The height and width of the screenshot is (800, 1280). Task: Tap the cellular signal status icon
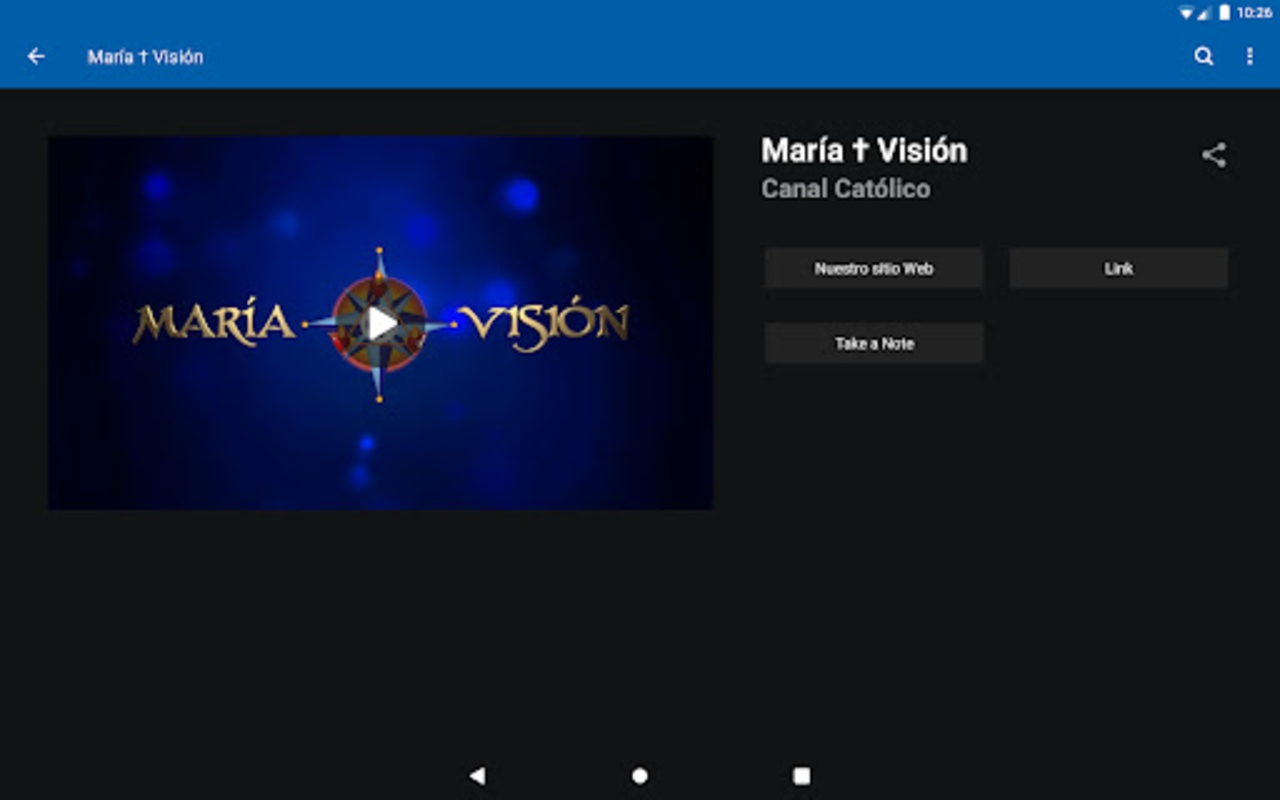pos(1205,13)
